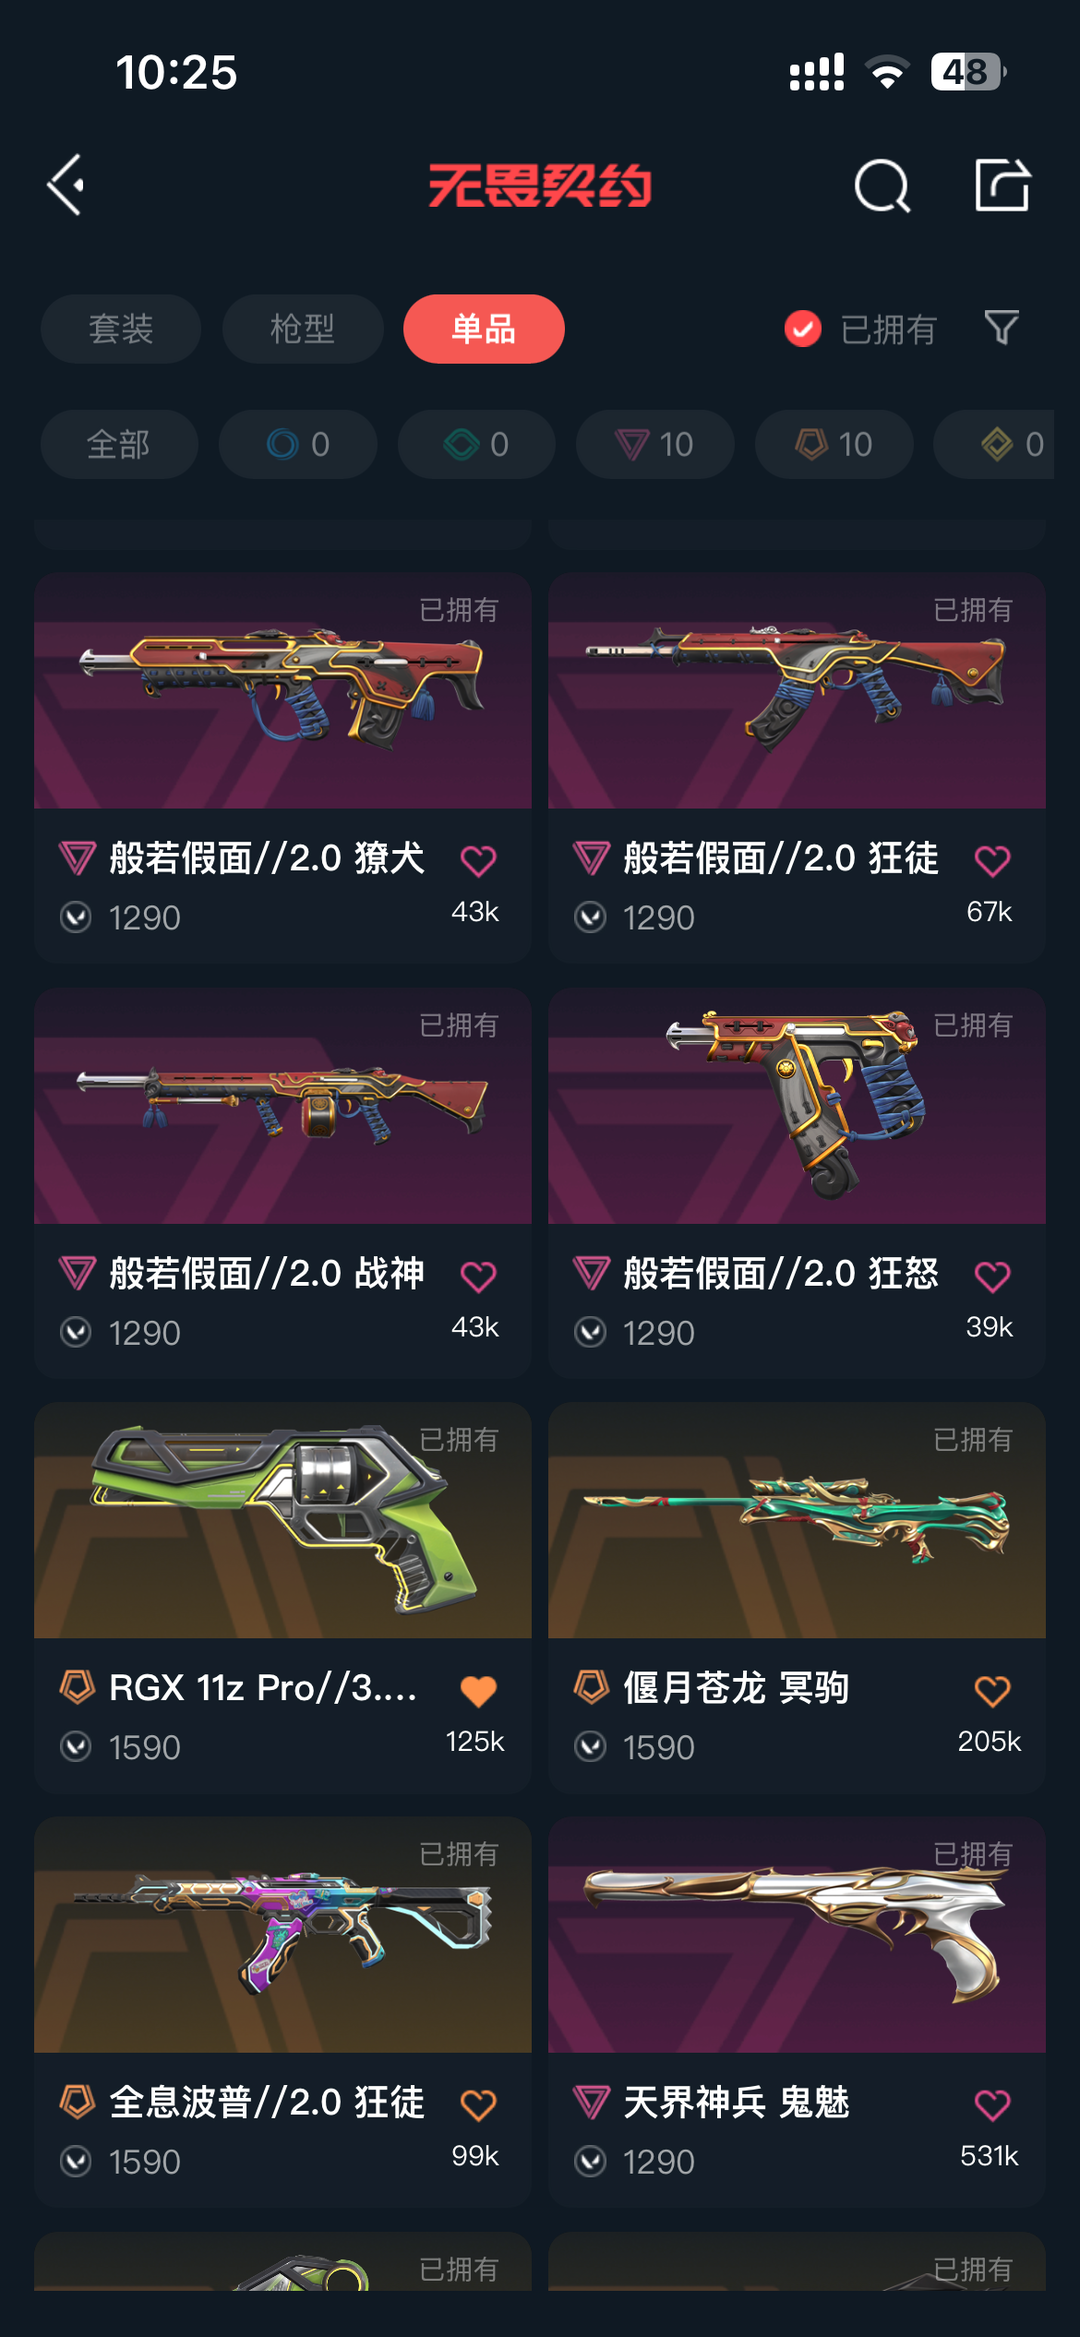Viewport: 1080px width, 2337px height.
Task: Unlike the RGX 11z Pro orange heart
Action: pos(478,1691)
